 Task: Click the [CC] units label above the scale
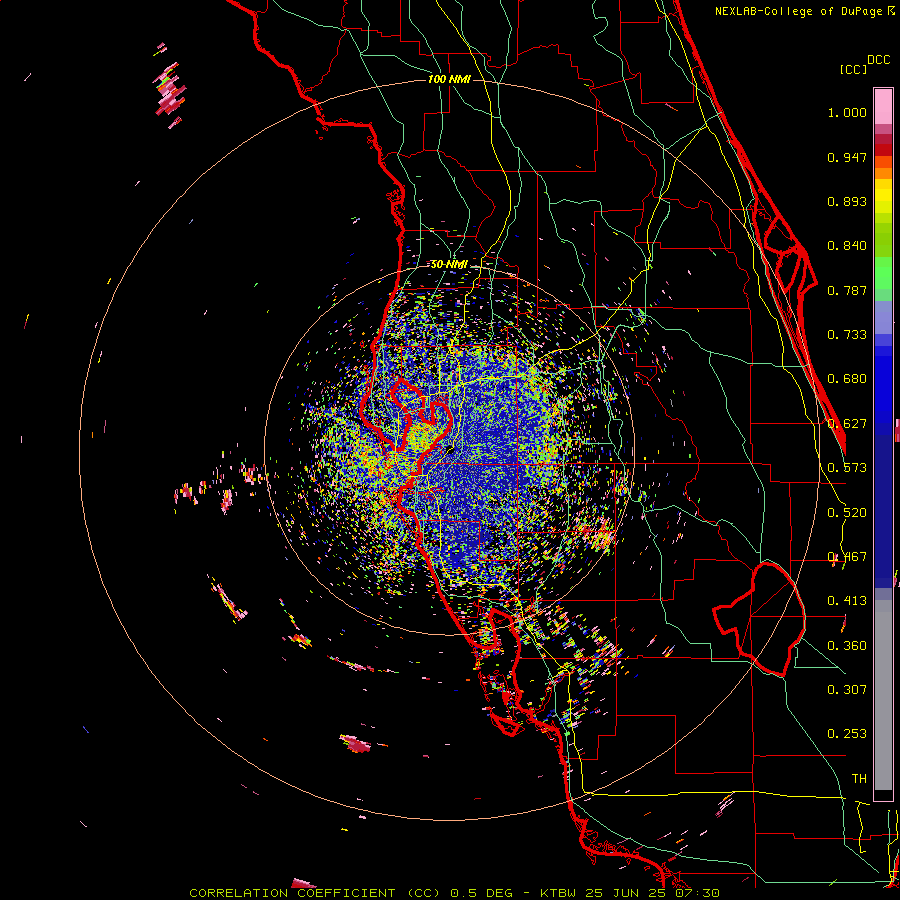853,69
